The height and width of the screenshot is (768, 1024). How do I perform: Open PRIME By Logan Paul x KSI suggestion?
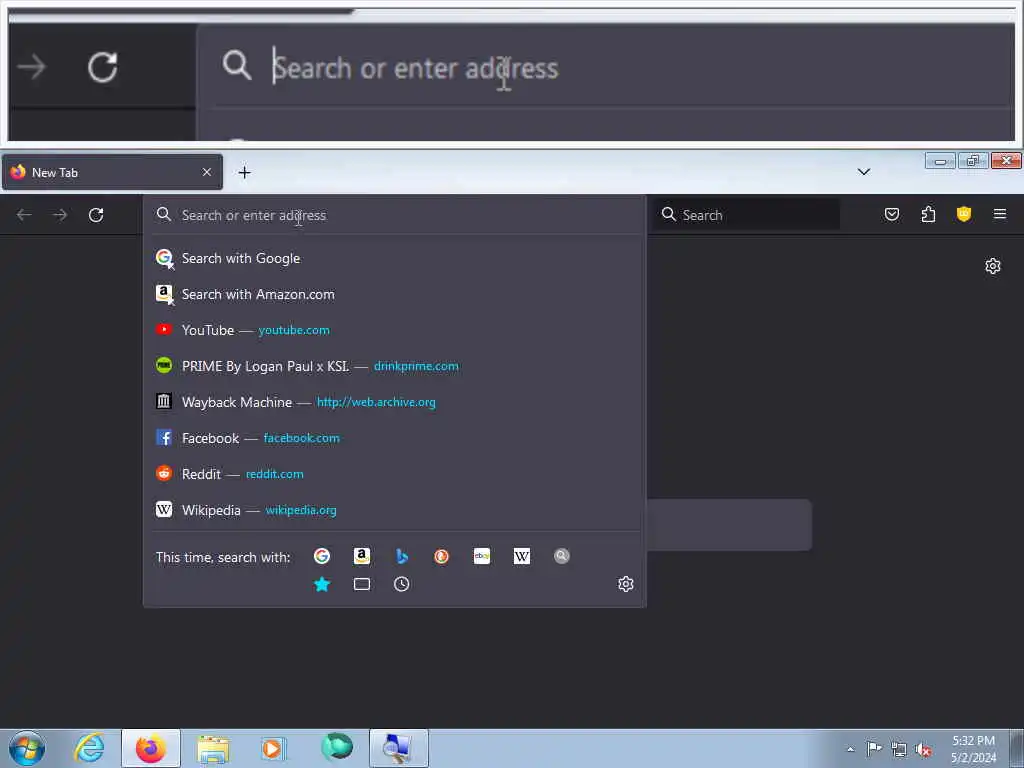coord(394,366)
